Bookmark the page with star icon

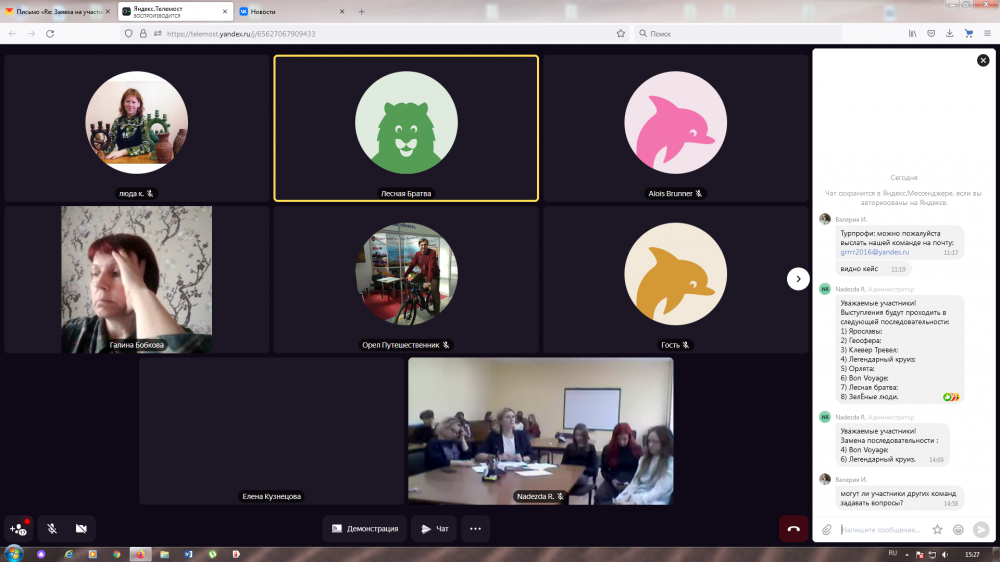point(621,33)
